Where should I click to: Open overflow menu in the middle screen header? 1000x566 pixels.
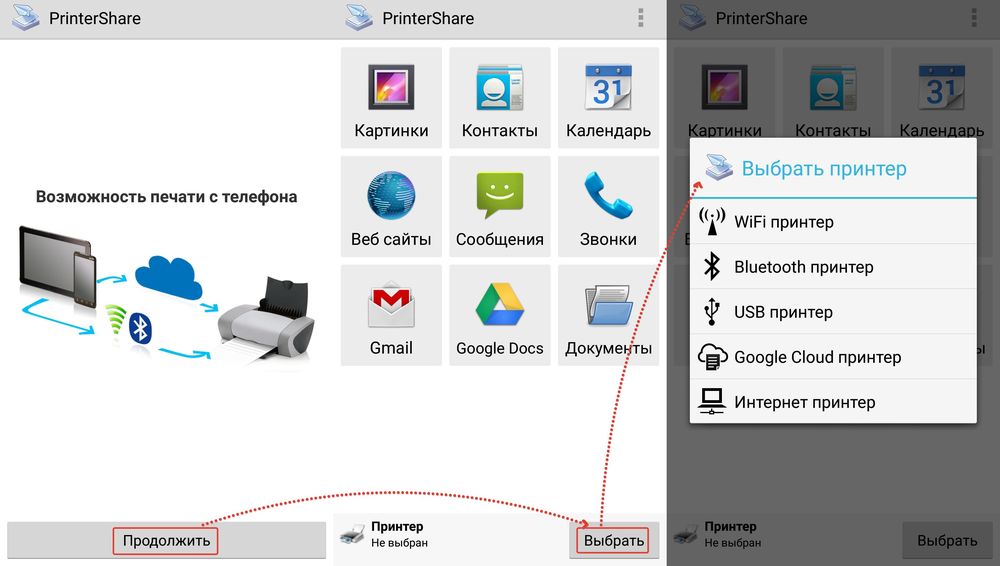[x=641, y=18]
